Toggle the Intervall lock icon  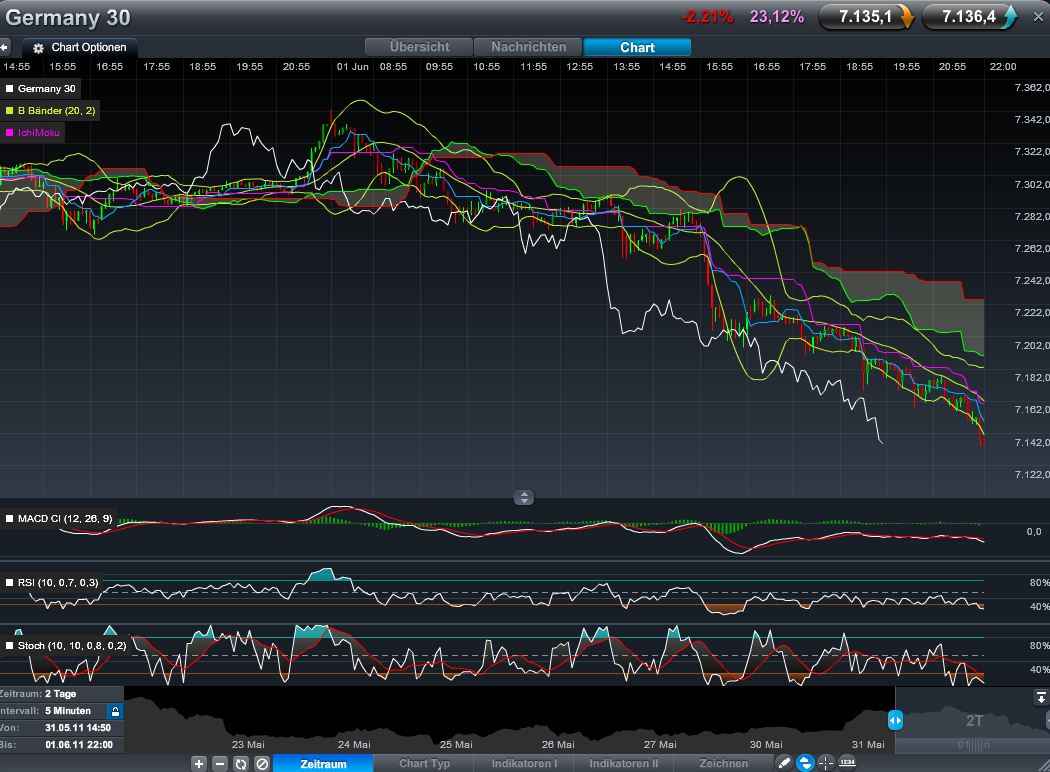(115, 711)
